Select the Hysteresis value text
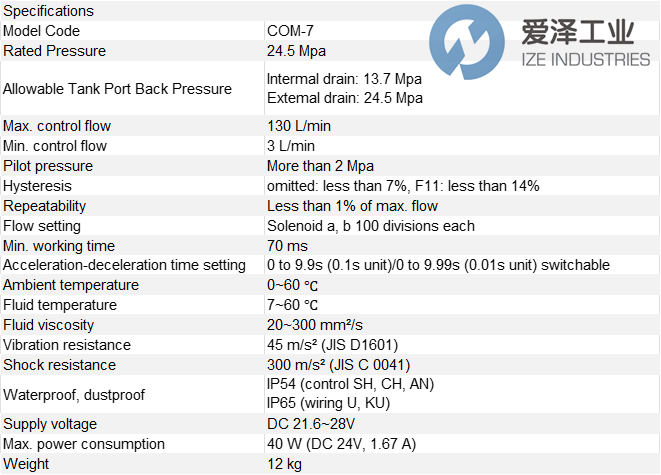 (x=403, y=186)
